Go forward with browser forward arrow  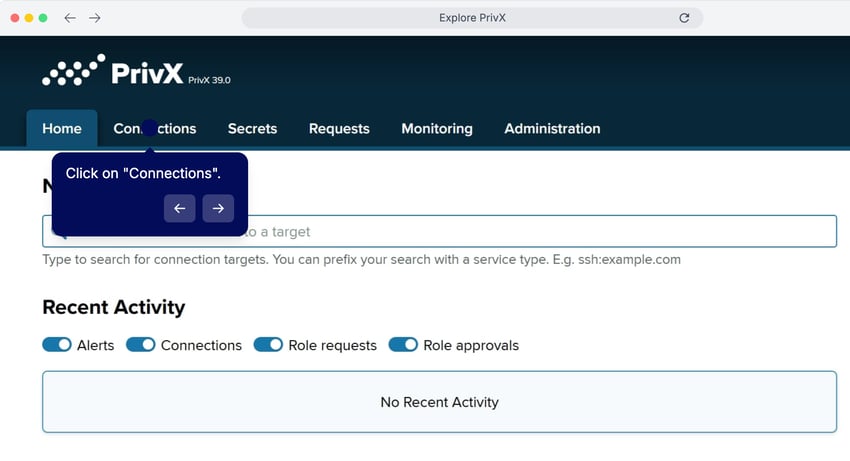pyautogui.click(x=95, y=18)
